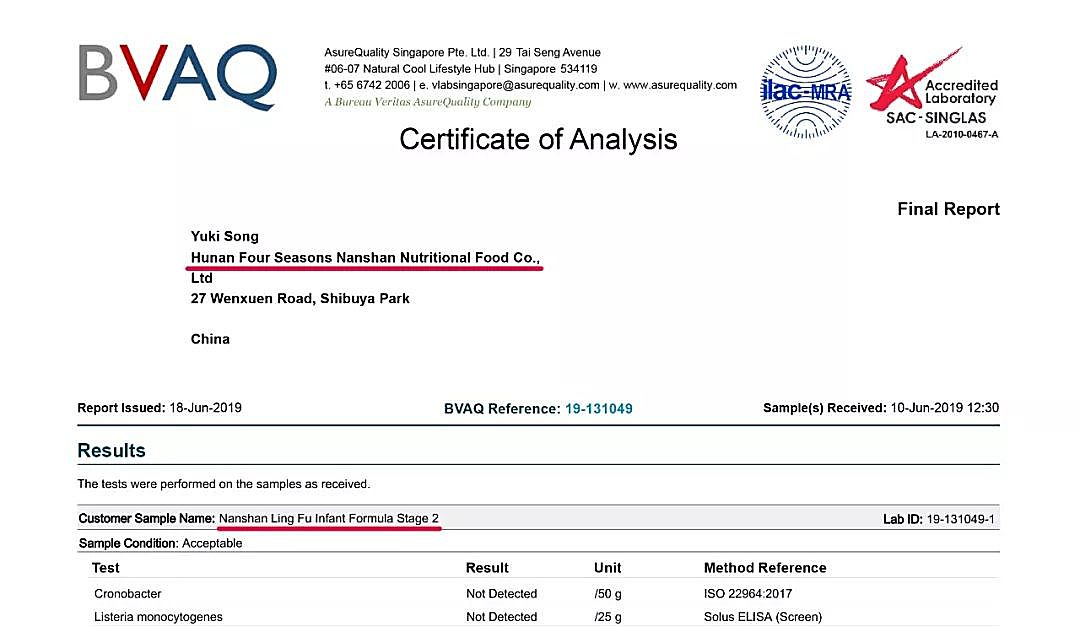This screenshot has width=1080, height=627.
Task: Open BVAQ Reference 19-131049 link
Action: (599, 409)
